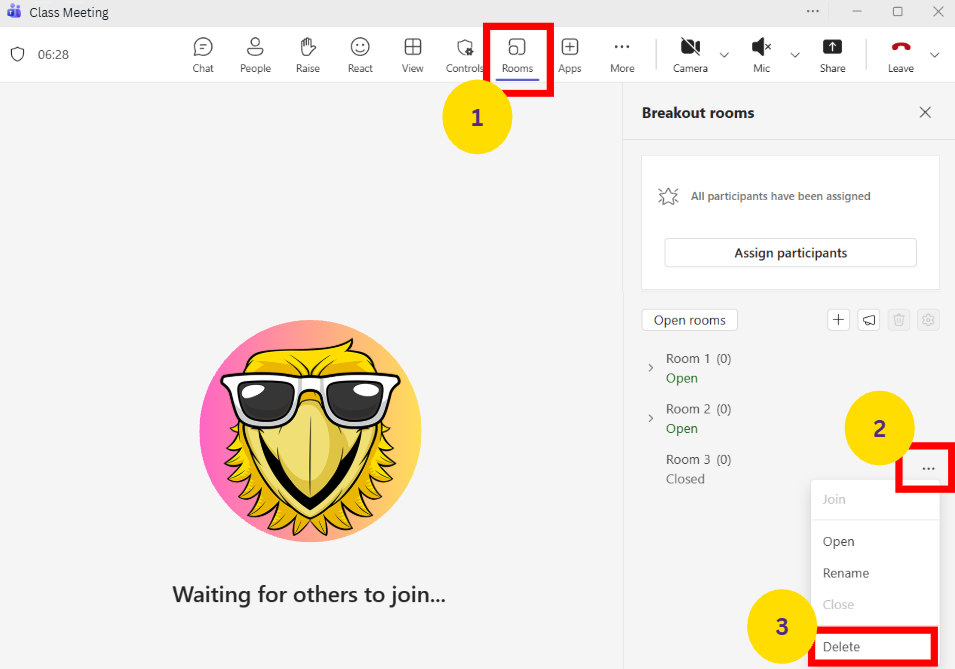Select Delete from the room menu
Image resolution: width=955 pixels, height=669 pixels.
click(x=841, y=647)
